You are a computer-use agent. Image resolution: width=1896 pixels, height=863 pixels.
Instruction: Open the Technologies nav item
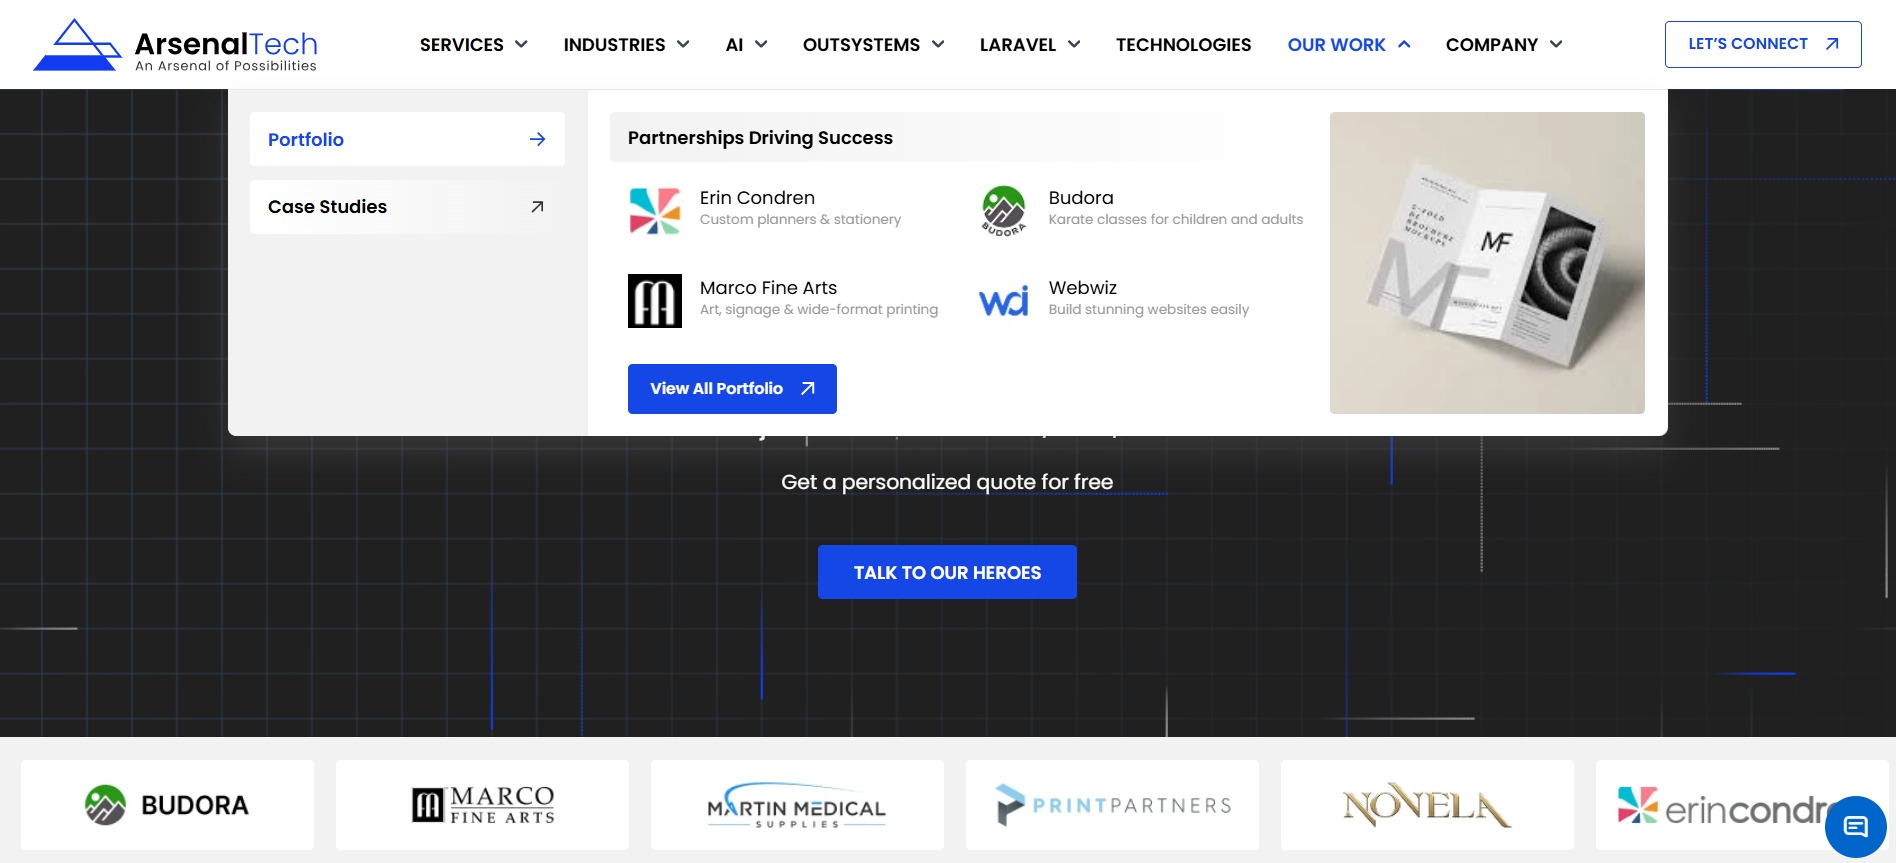[x=1183, y=45]
